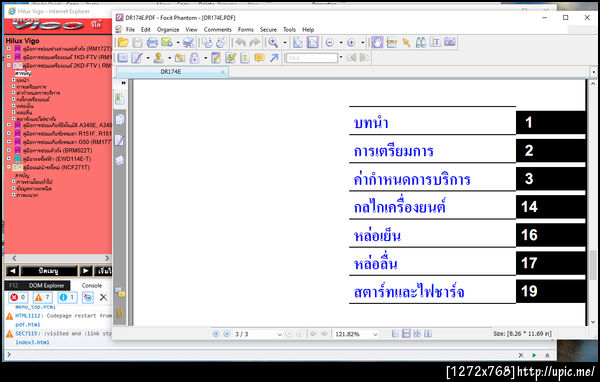Open the Forms menu
600x382 pixels.
245,29
